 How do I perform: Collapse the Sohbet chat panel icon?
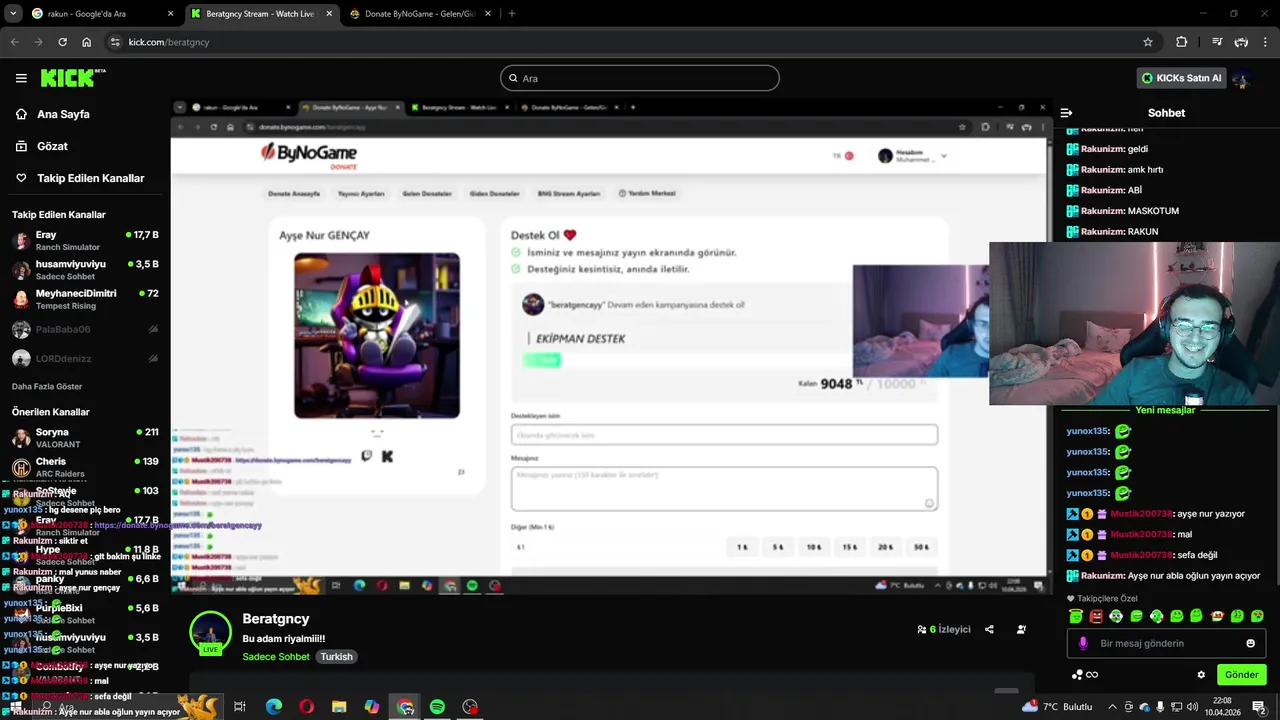click(1066, 113)
